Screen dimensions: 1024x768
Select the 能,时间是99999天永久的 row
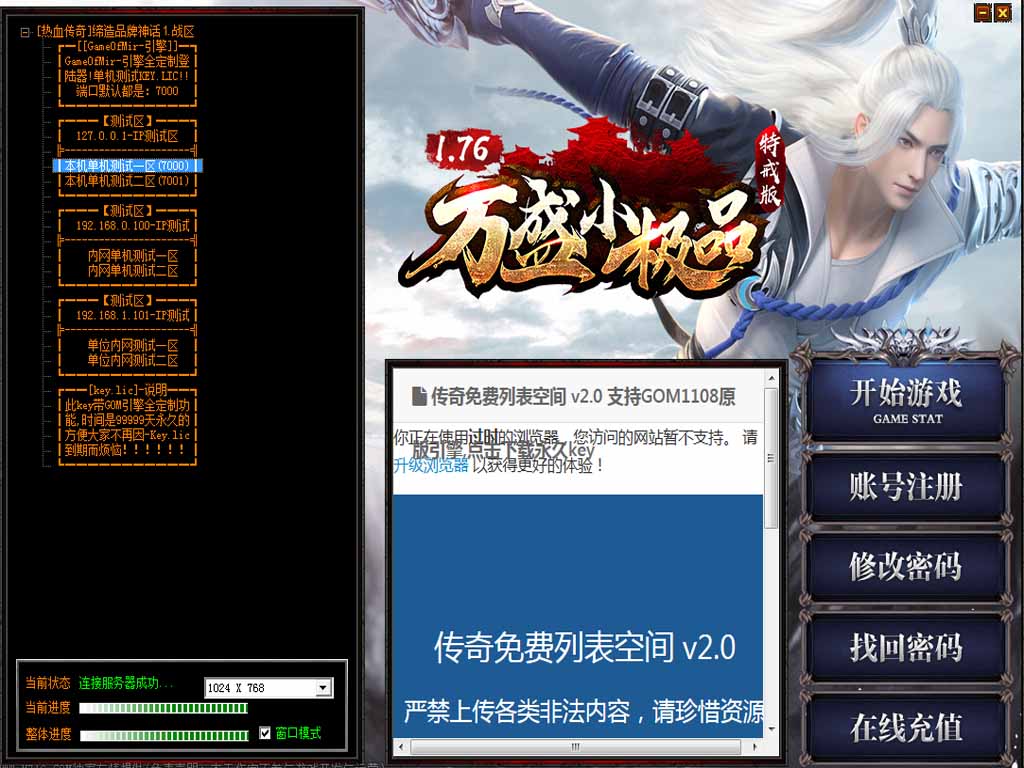tap(127, 420)
